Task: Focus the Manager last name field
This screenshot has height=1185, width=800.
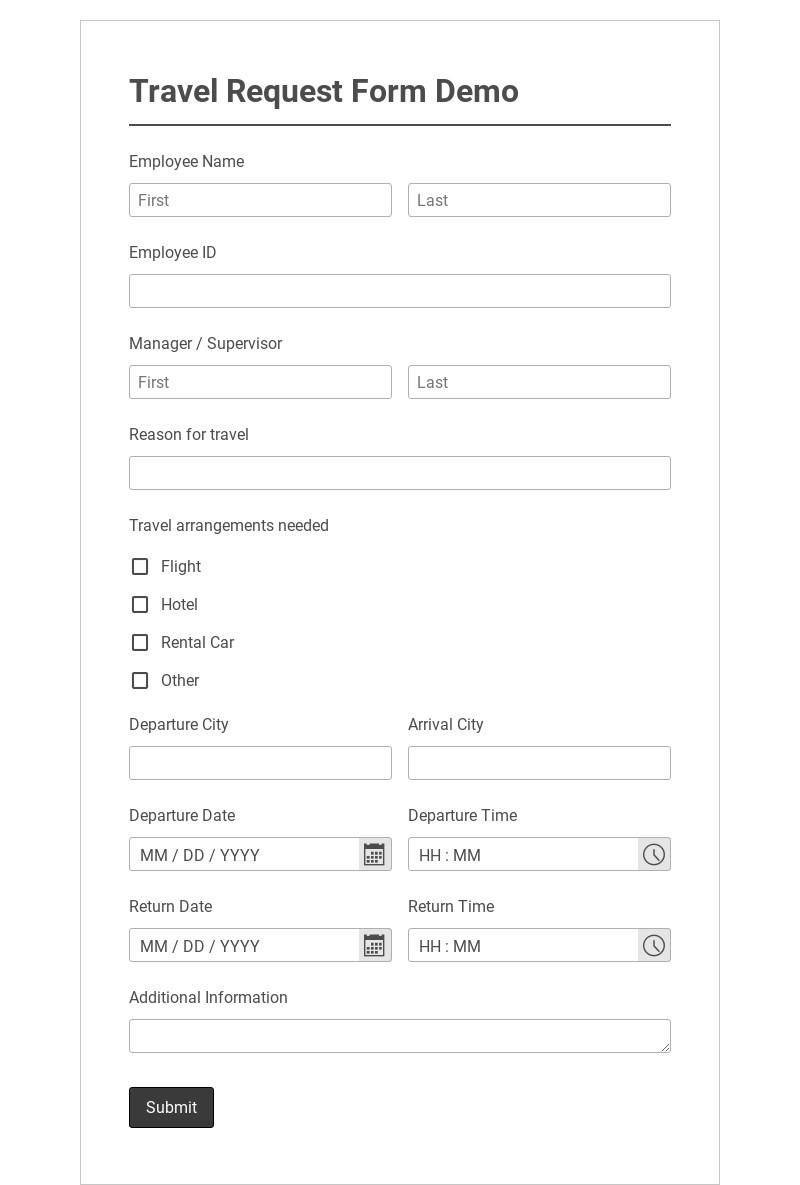Action: [x=539, y=382]
